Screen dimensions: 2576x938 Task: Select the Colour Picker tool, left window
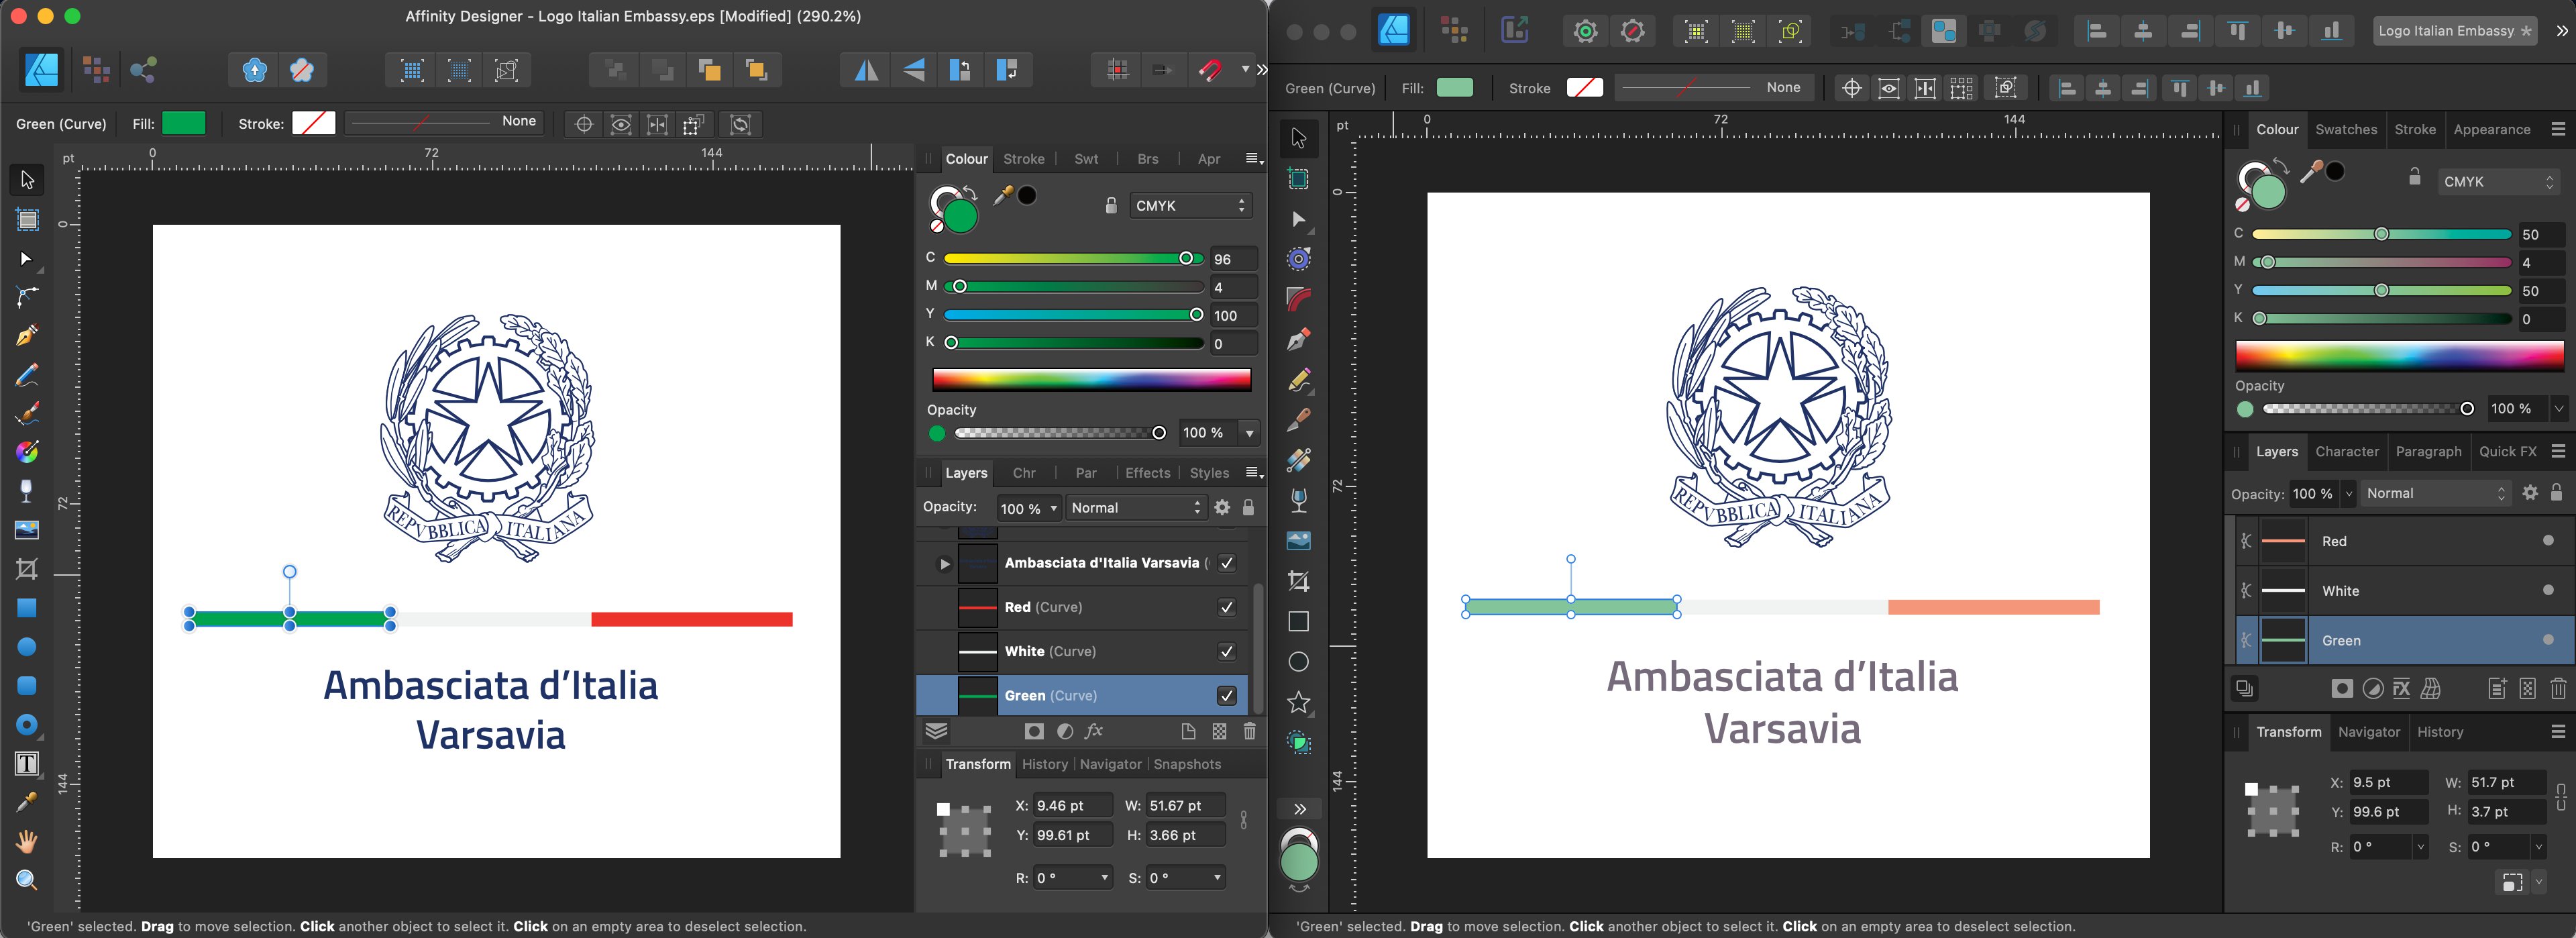27,802
